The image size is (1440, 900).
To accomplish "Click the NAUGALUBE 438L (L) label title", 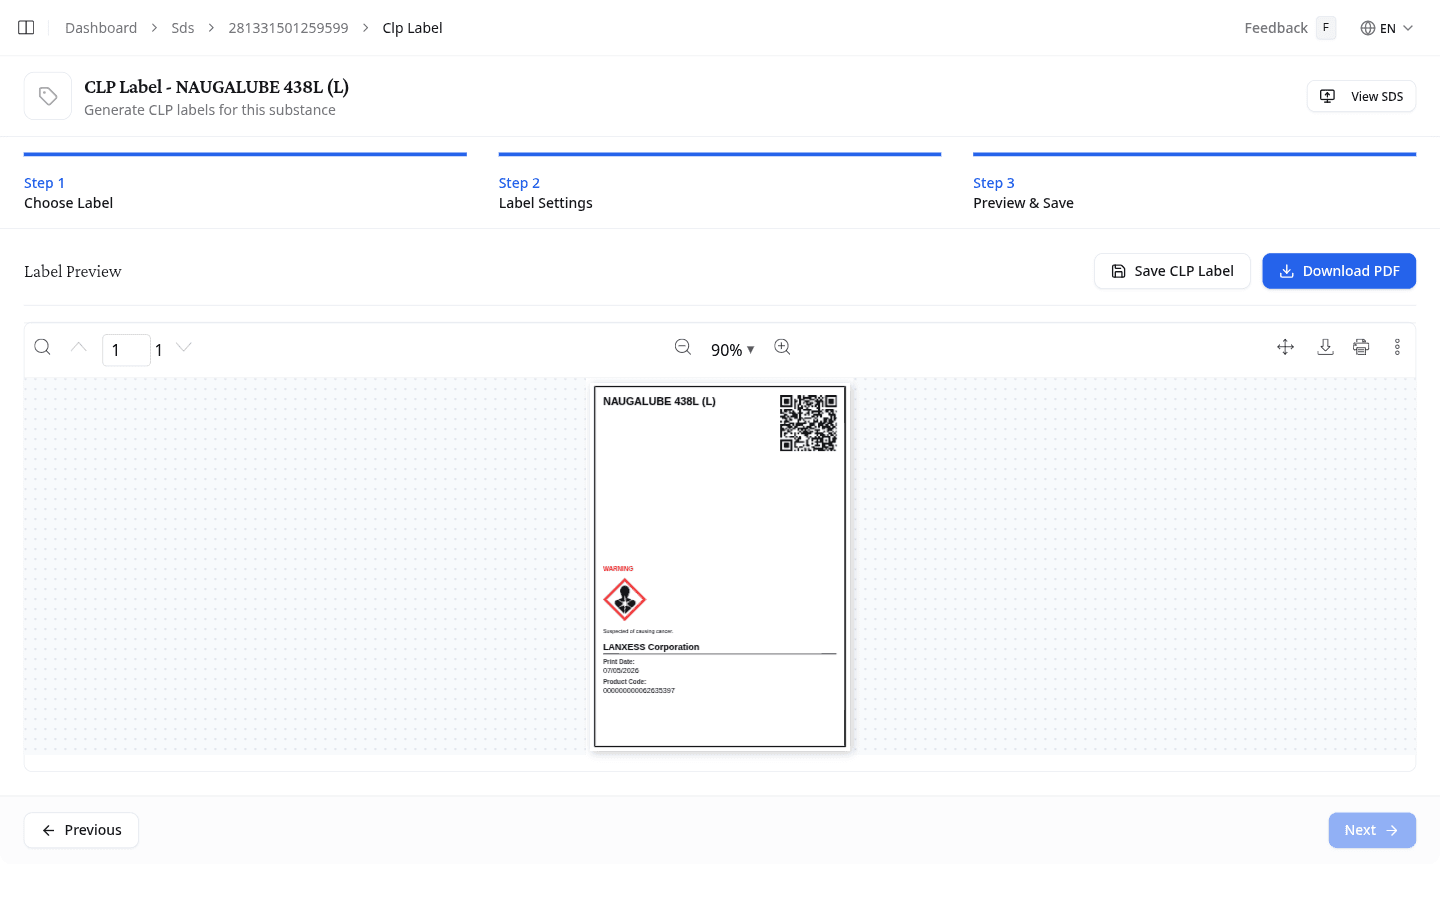I will [x=659, y=401].
